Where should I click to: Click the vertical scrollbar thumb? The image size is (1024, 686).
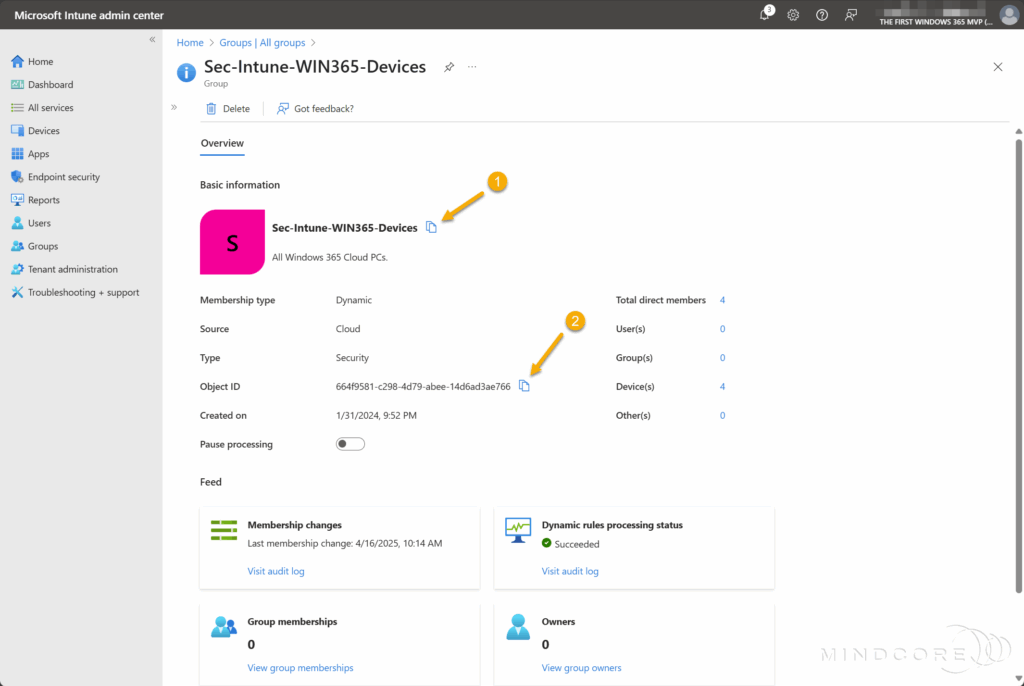pyautogui.click(x=1018, y=366)
